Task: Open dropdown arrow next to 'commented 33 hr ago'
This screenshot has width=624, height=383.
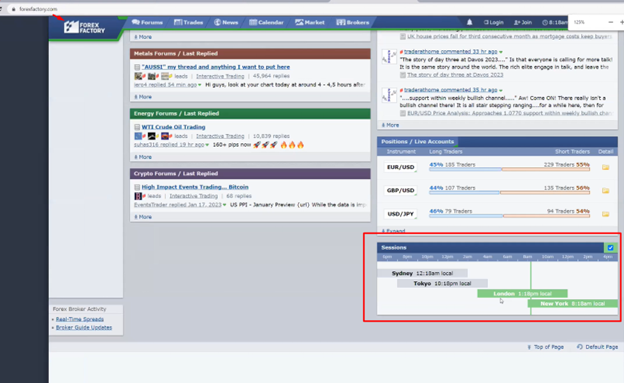Action: coord(501,52)
